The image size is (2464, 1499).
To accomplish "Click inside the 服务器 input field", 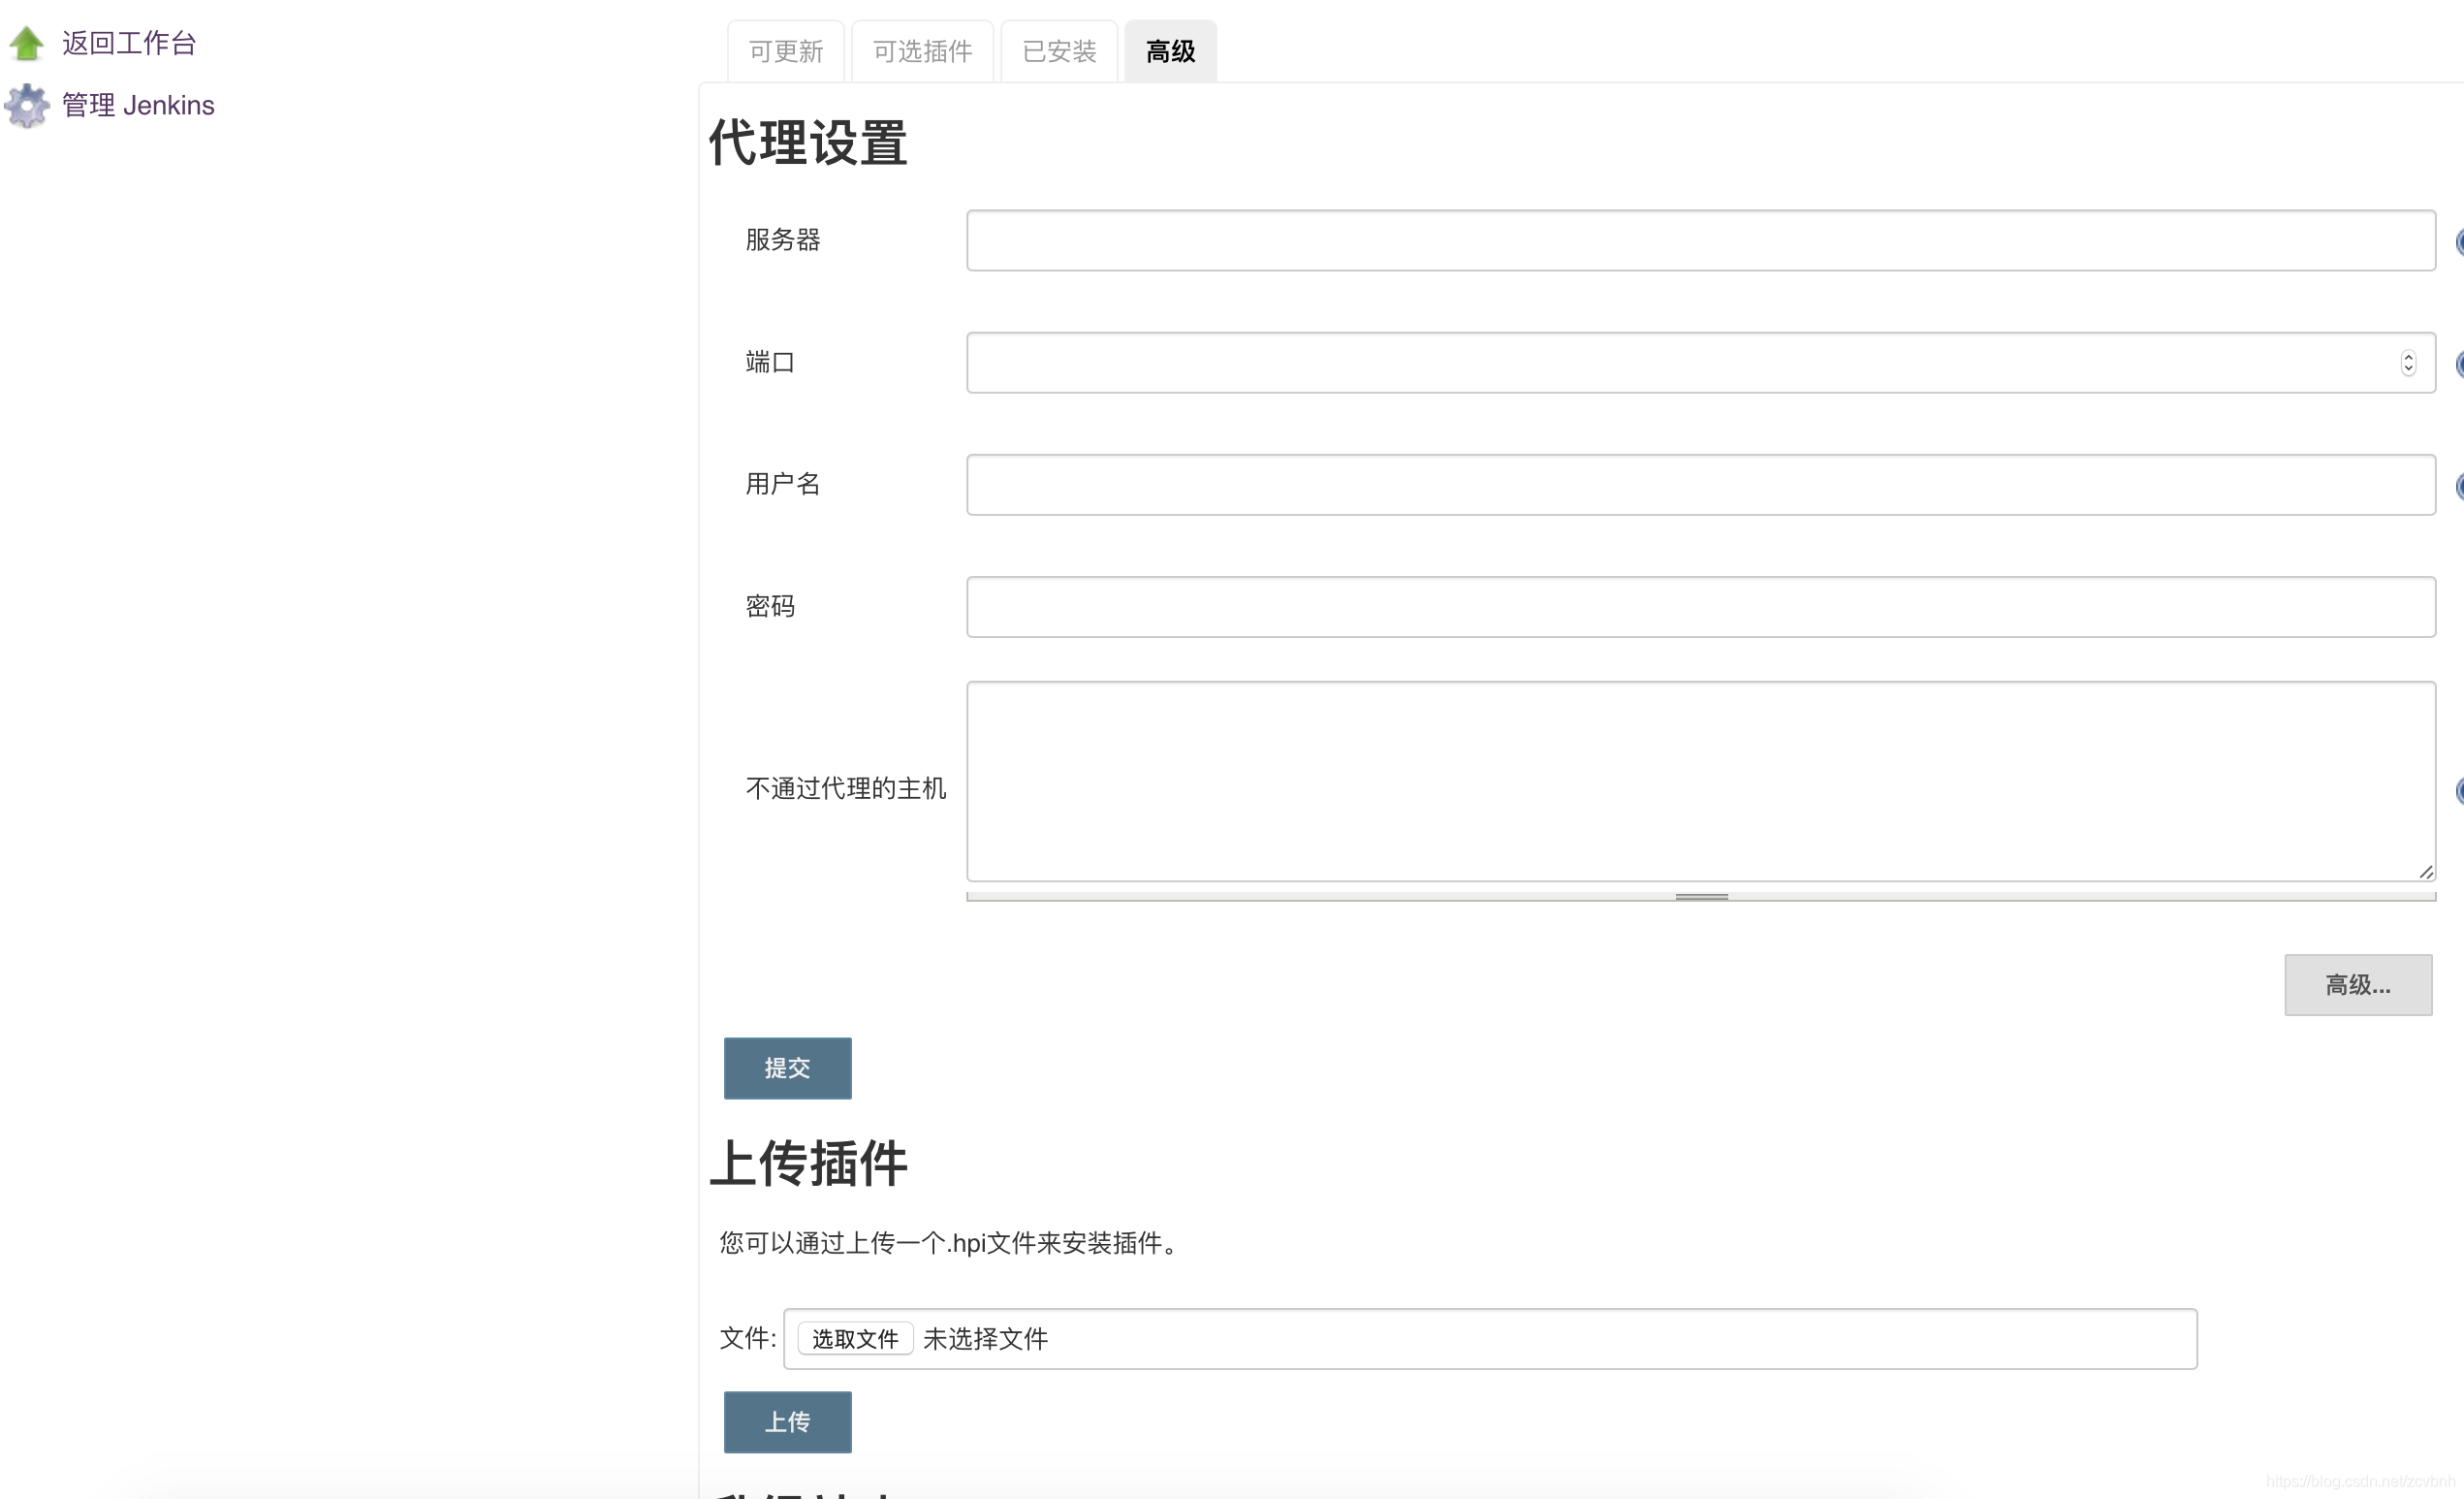I will click(1700, 240).
